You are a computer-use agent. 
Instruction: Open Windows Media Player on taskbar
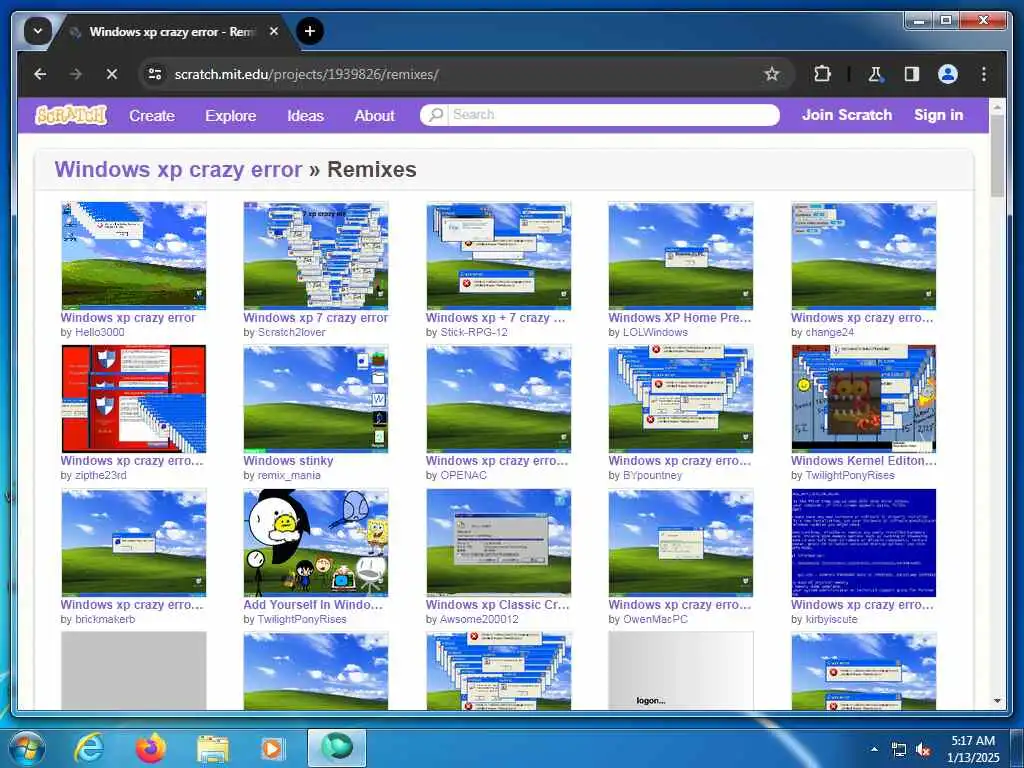[272, 748]
